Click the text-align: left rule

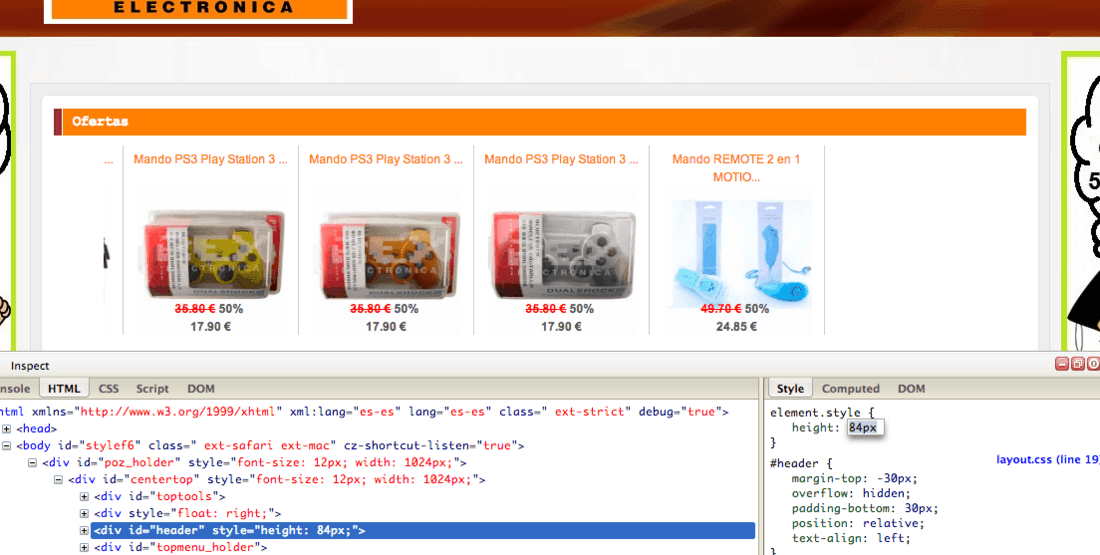click(850, 538)
